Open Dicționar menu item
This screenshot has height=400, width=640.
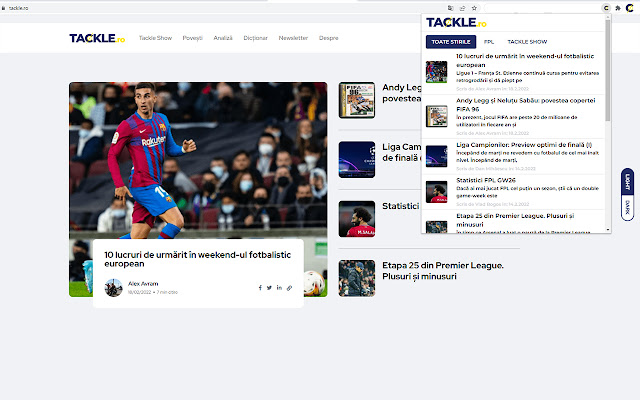pyautogui.click(x=256, y=38)
